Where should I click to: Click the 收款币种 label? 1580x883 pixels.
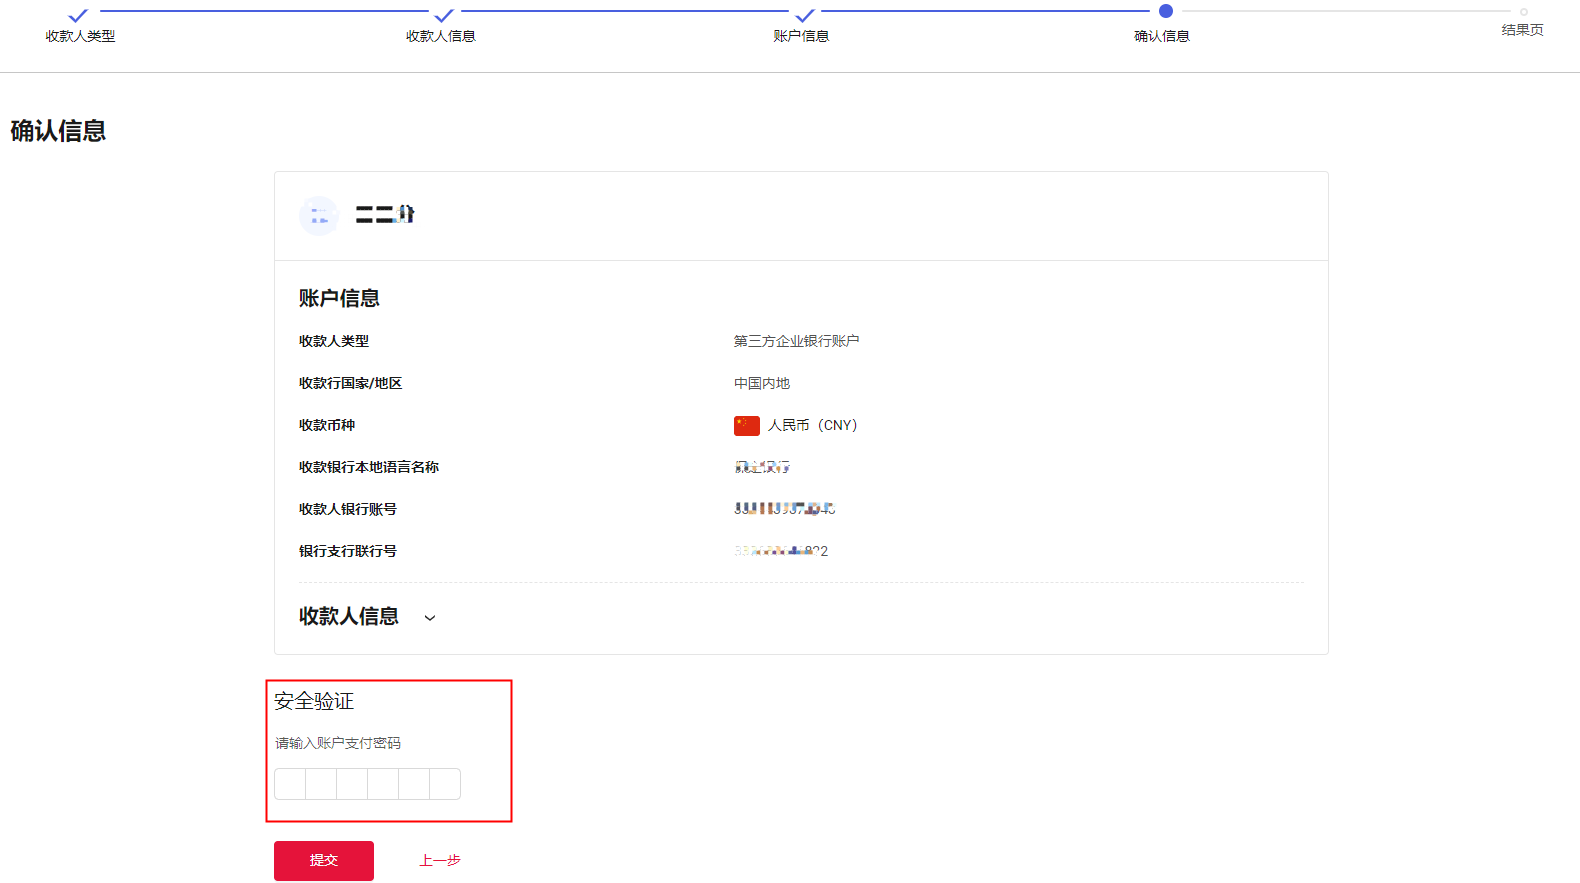pos(327,426)
